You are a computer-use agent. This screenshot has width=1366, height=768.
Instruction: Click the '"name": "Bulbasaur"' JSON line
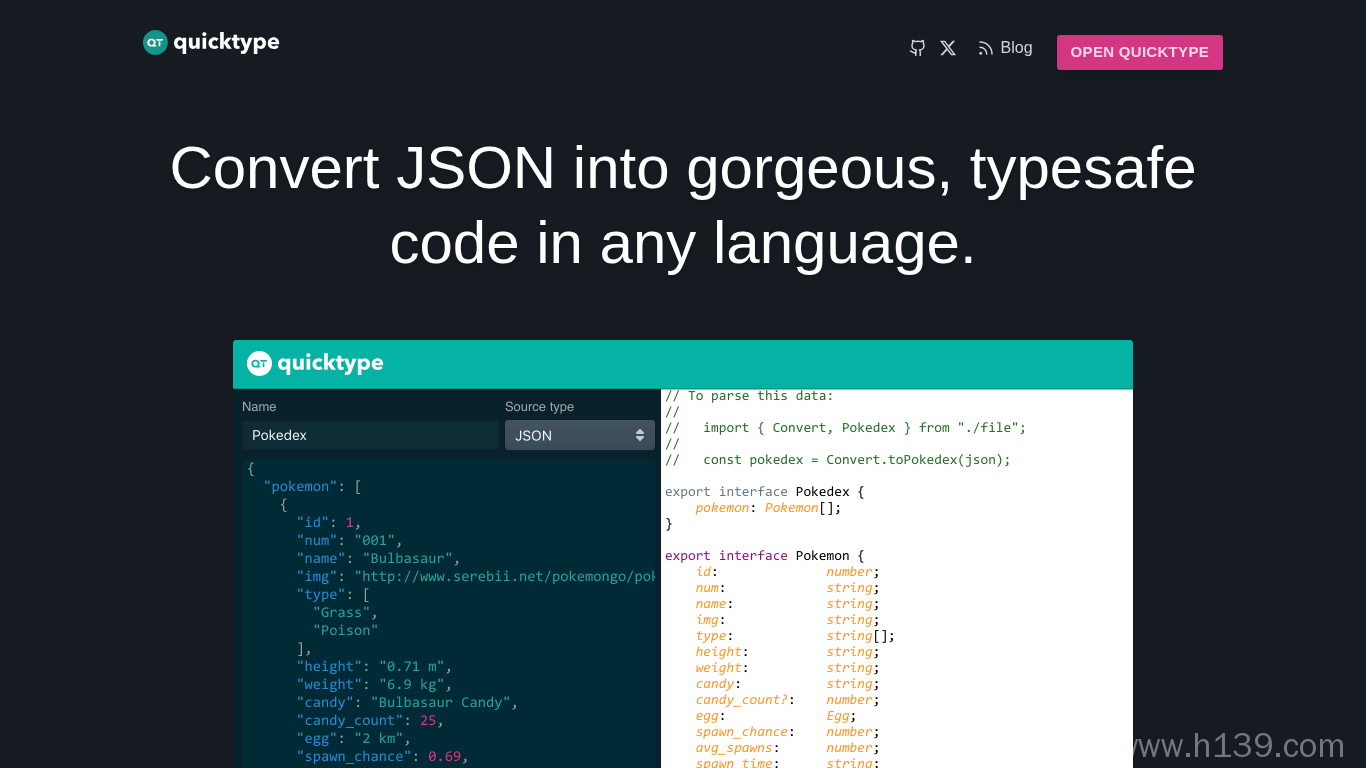click(x=378, y=558)
